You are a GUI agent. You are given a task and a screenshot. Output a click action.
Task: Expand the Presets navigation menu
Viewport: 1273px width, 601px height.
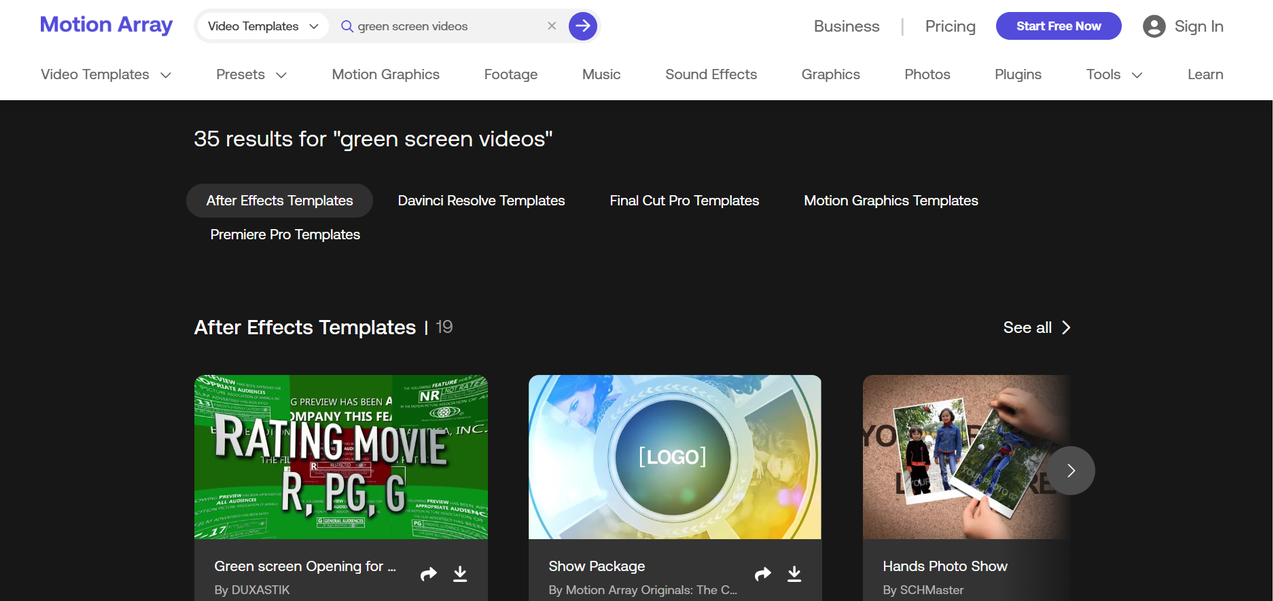coord(252,74)
